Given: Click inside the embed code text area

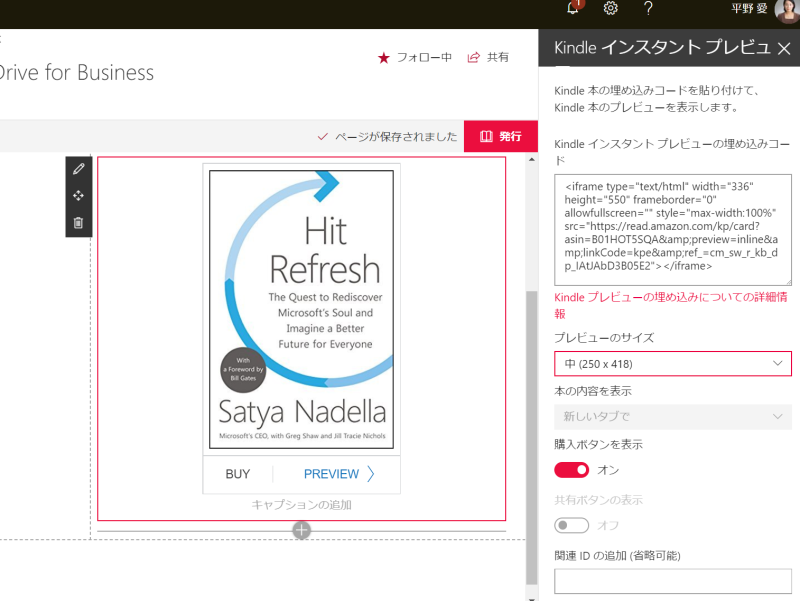Looking at the screenshot, I should point(673,230).
